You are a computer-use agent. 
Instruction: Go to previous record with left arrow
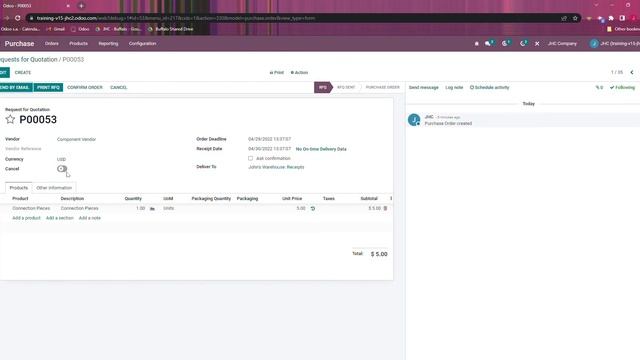pos(632,72)
